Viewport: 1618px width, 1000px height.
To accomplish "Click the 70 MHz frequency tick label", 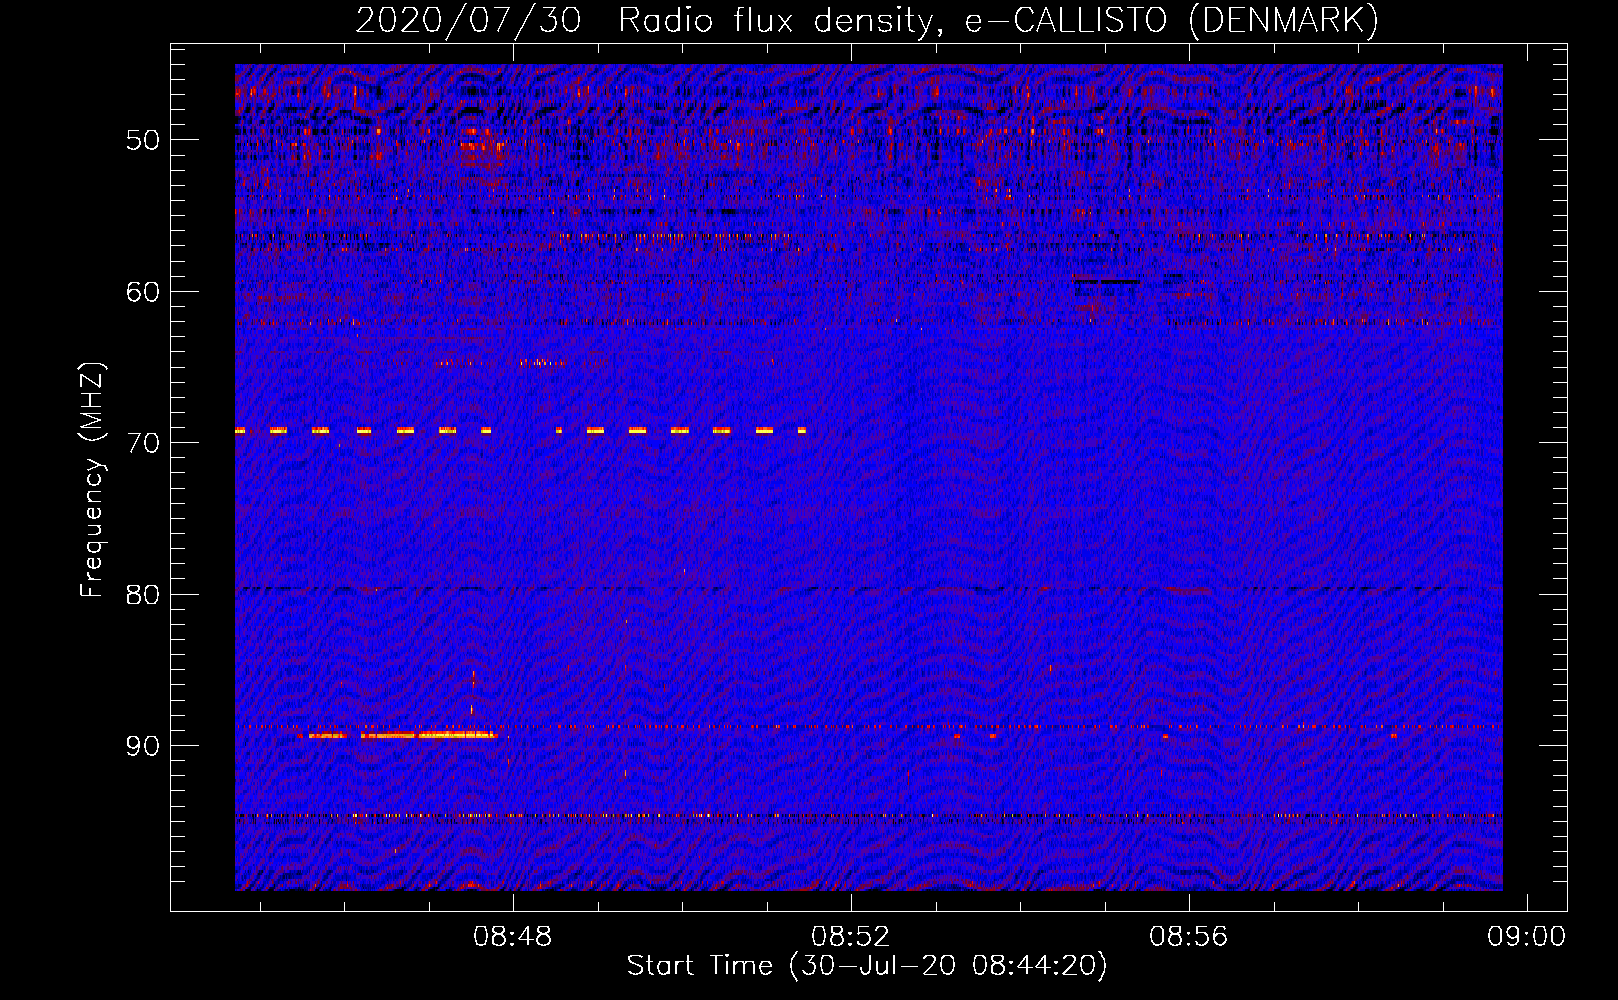I will 143,443.
